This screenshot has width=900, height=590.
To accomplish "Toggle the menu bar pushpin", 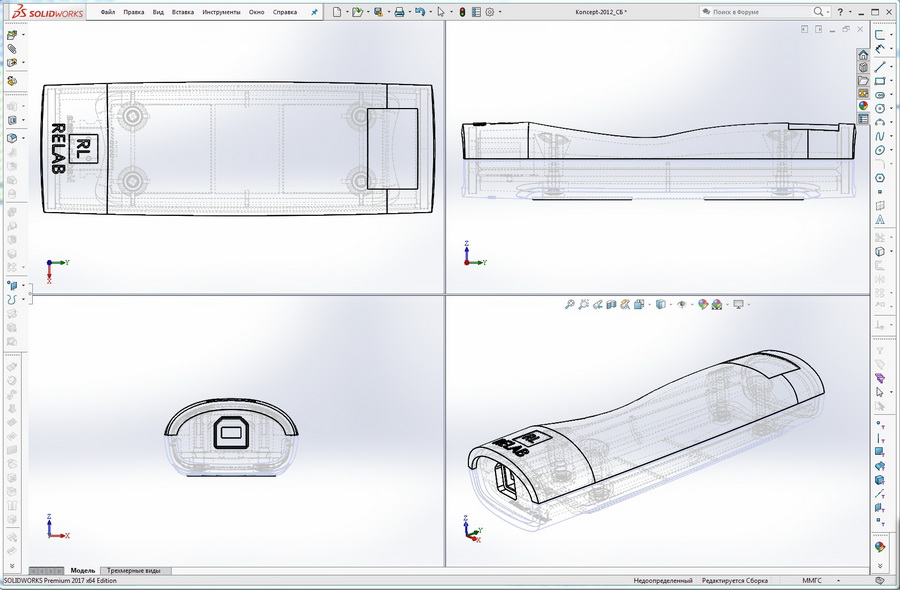I will tap(313, 11).
